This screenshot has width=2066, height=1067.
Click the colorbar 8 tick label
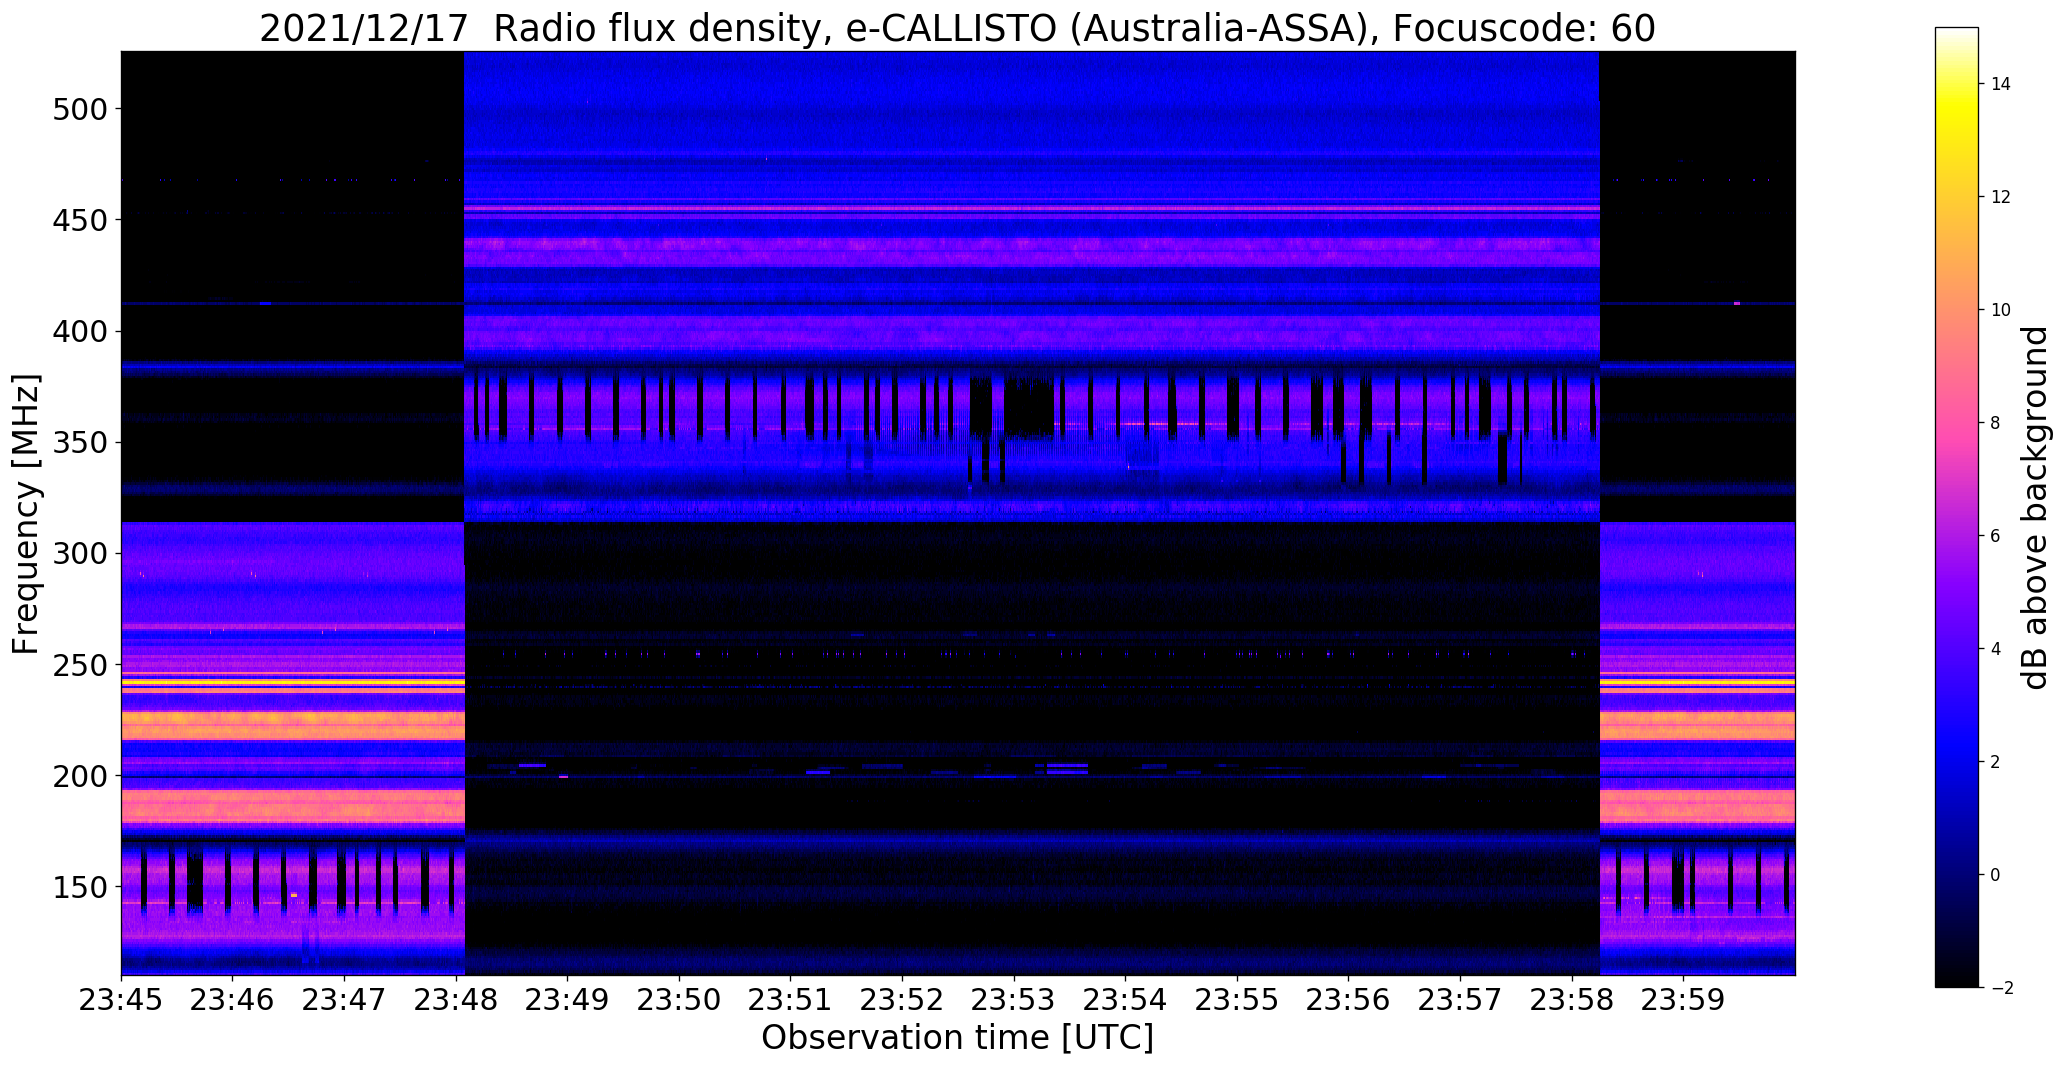coord(1995,423)
